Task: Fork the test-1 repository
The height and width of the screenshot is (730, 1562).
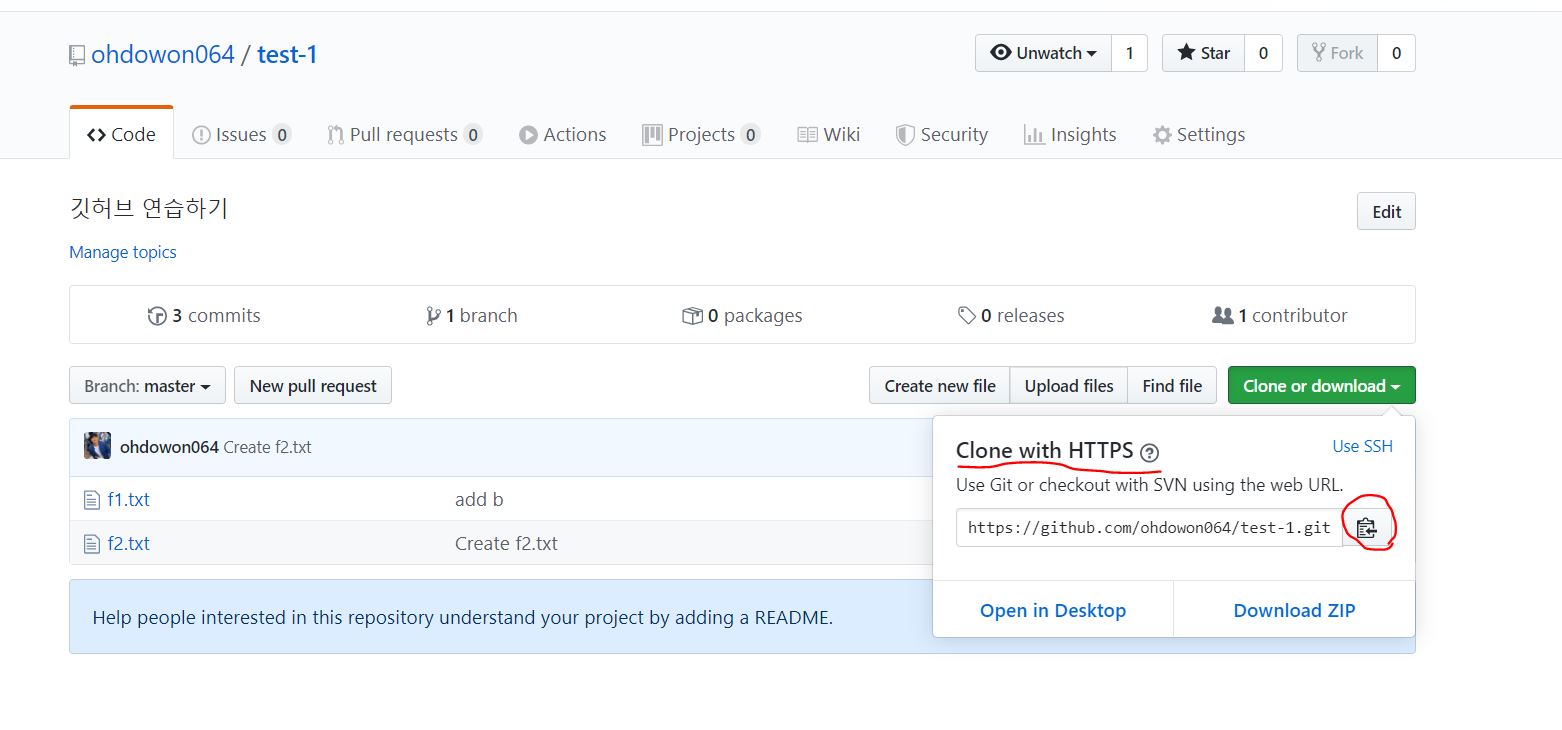Action: pos(1337,53)
